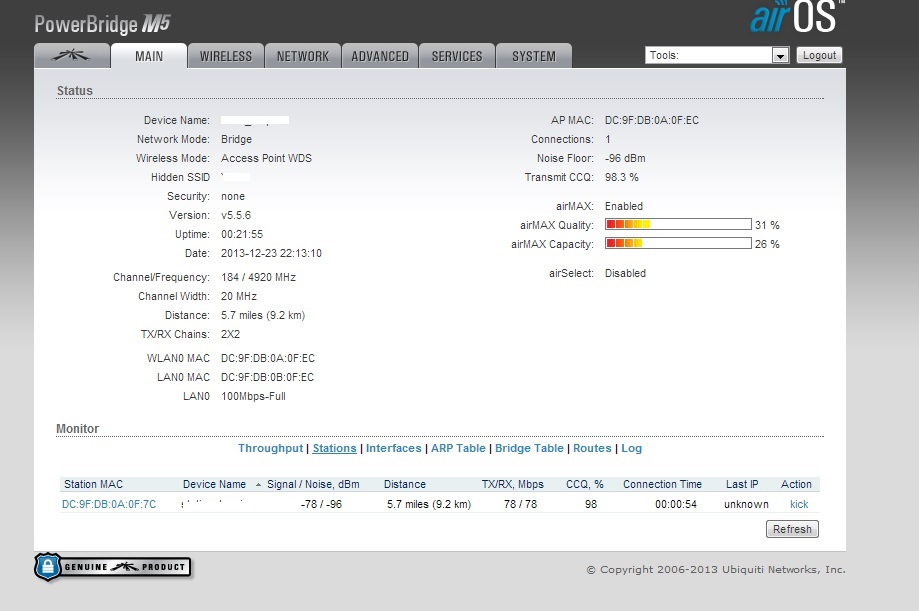Sort by Distance column header
919x611 pixels.
pyautogui.click(x=404, y=484)
